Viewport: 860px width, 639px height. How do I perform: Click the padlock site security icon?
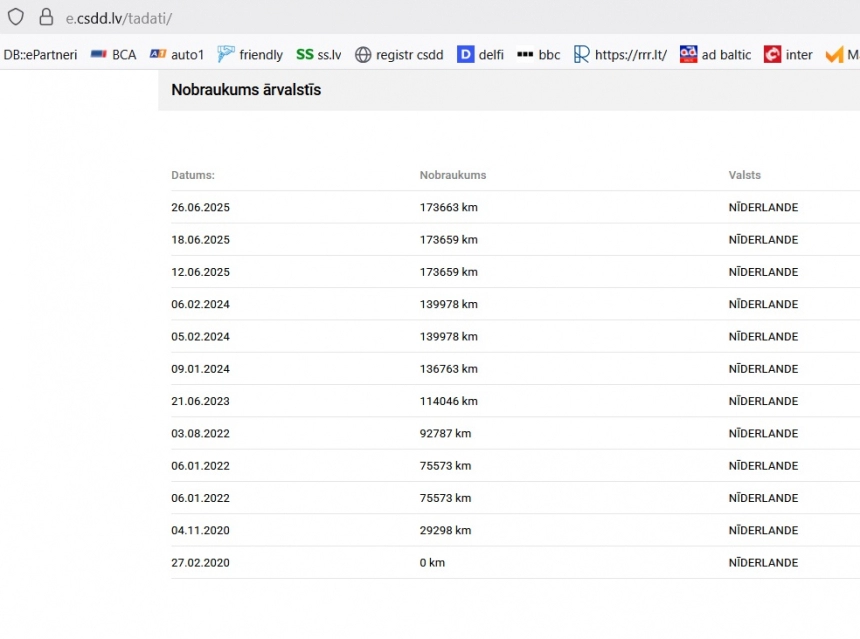[46, 17]
